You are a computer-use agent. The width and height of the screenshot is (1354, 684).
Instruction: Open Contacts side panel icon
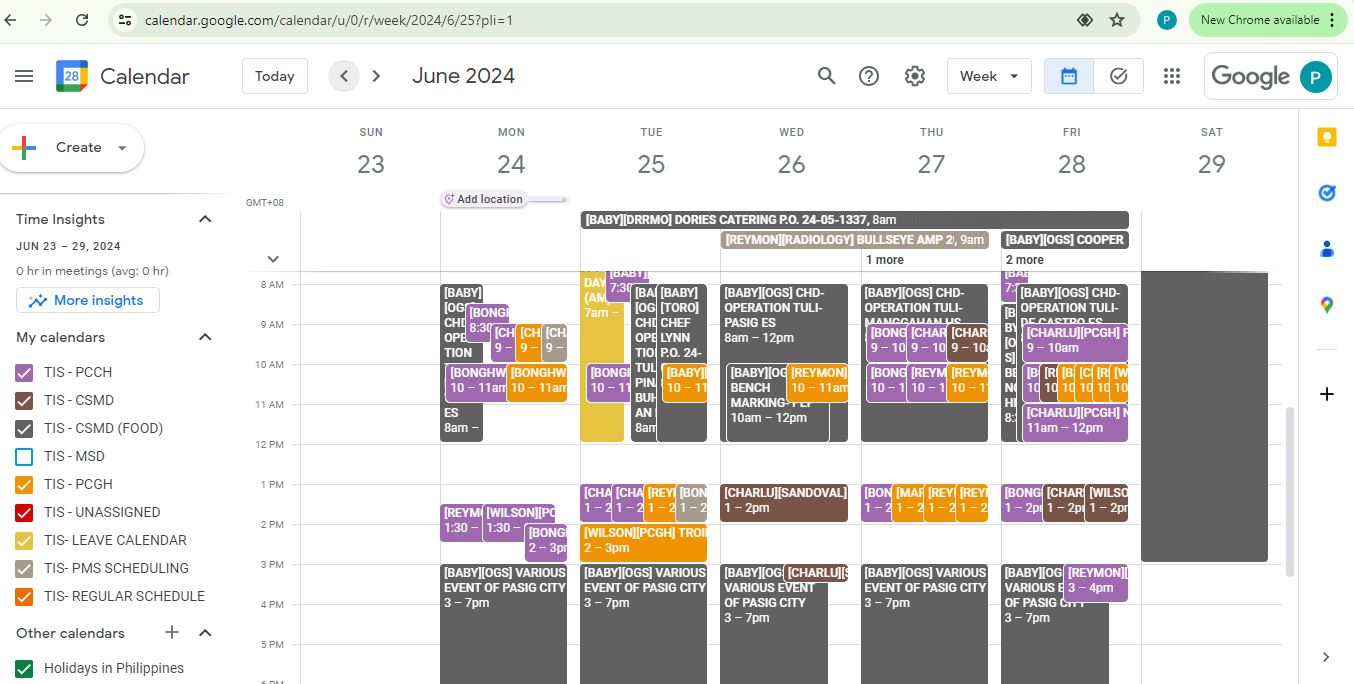[1327, 249]
